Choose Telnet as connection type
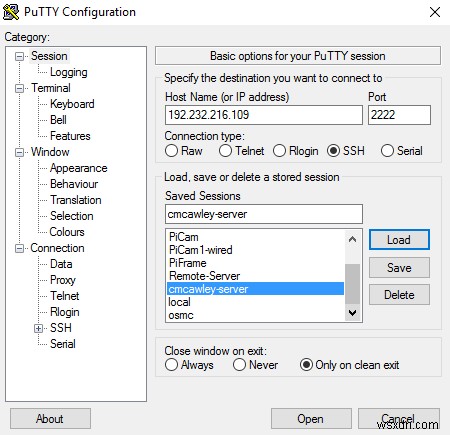This screenshot has height=435, width=450. point(225,151)
